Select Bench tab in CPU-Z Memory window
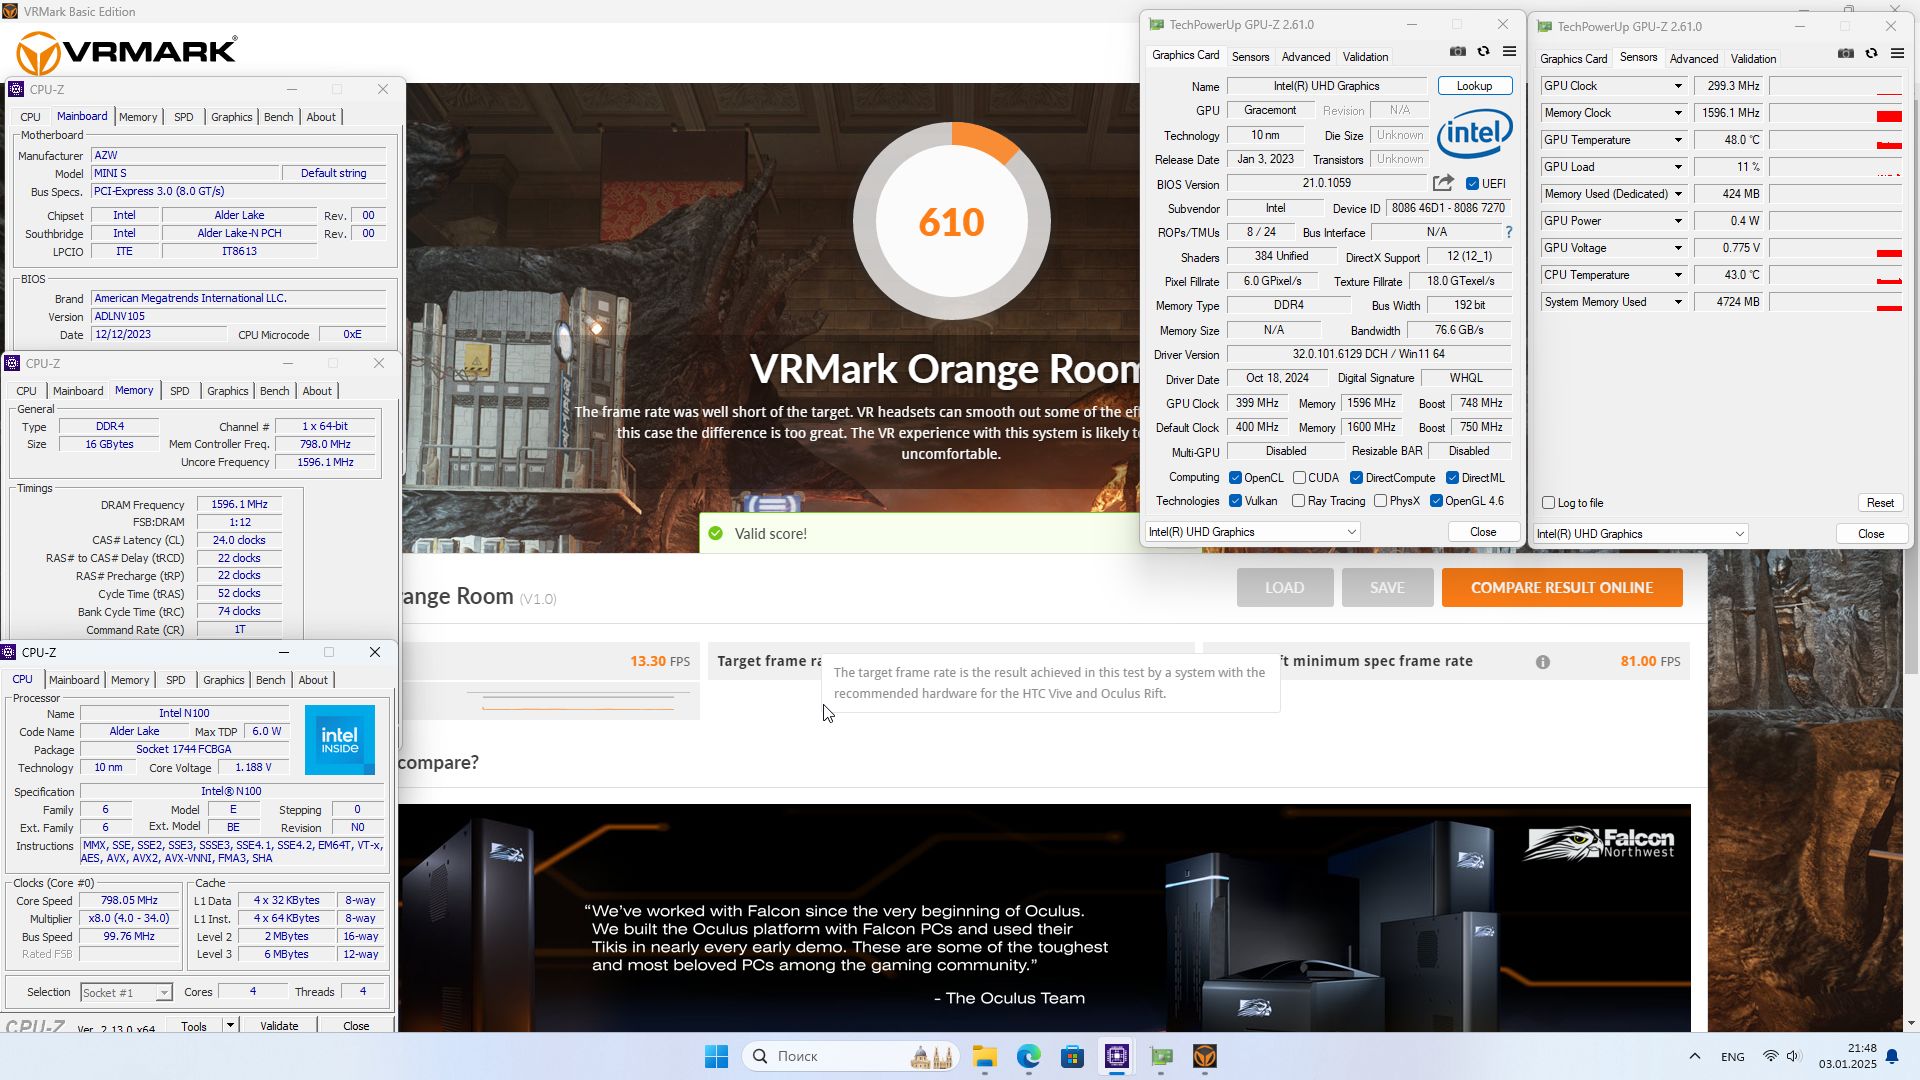Viewport: 1920px width, 1080px height. pos(274,391)
